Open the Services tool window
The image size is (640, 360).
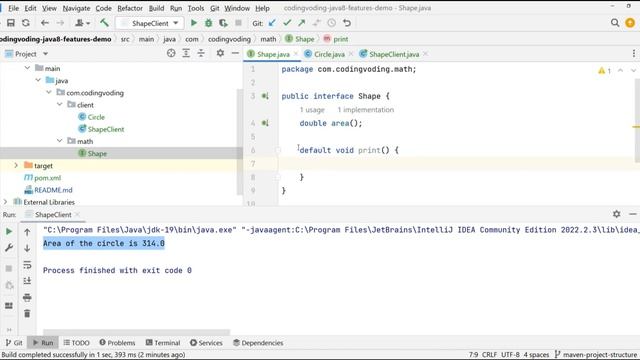click(206, 342)
